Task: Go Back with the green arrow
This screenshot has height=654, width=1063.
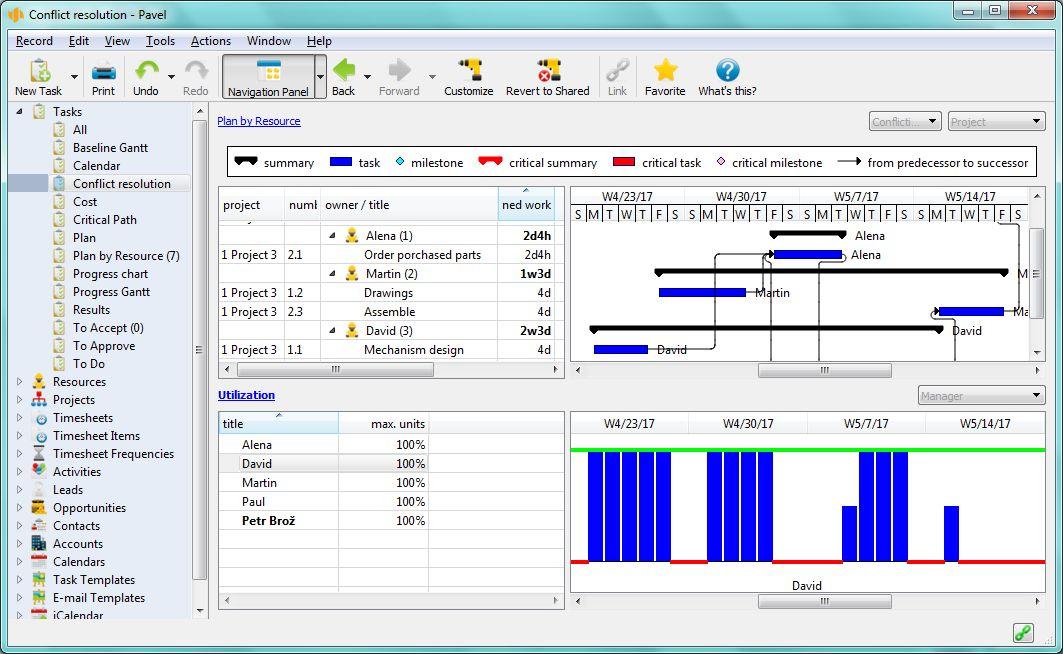Action: pos(344,70)
